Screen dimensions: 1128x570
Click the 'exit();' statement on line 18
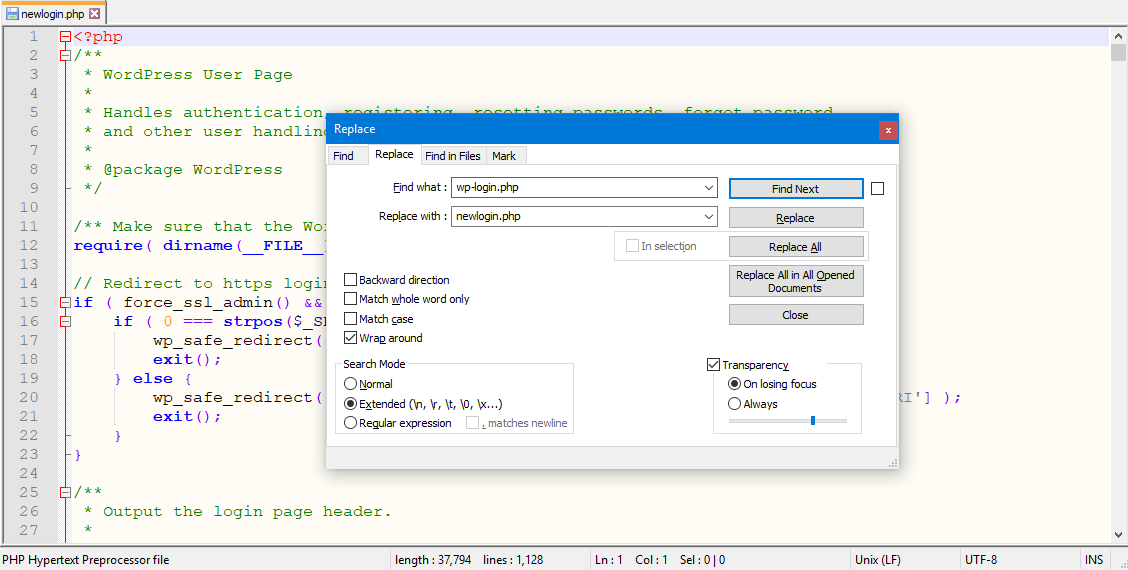pos(187,359)
